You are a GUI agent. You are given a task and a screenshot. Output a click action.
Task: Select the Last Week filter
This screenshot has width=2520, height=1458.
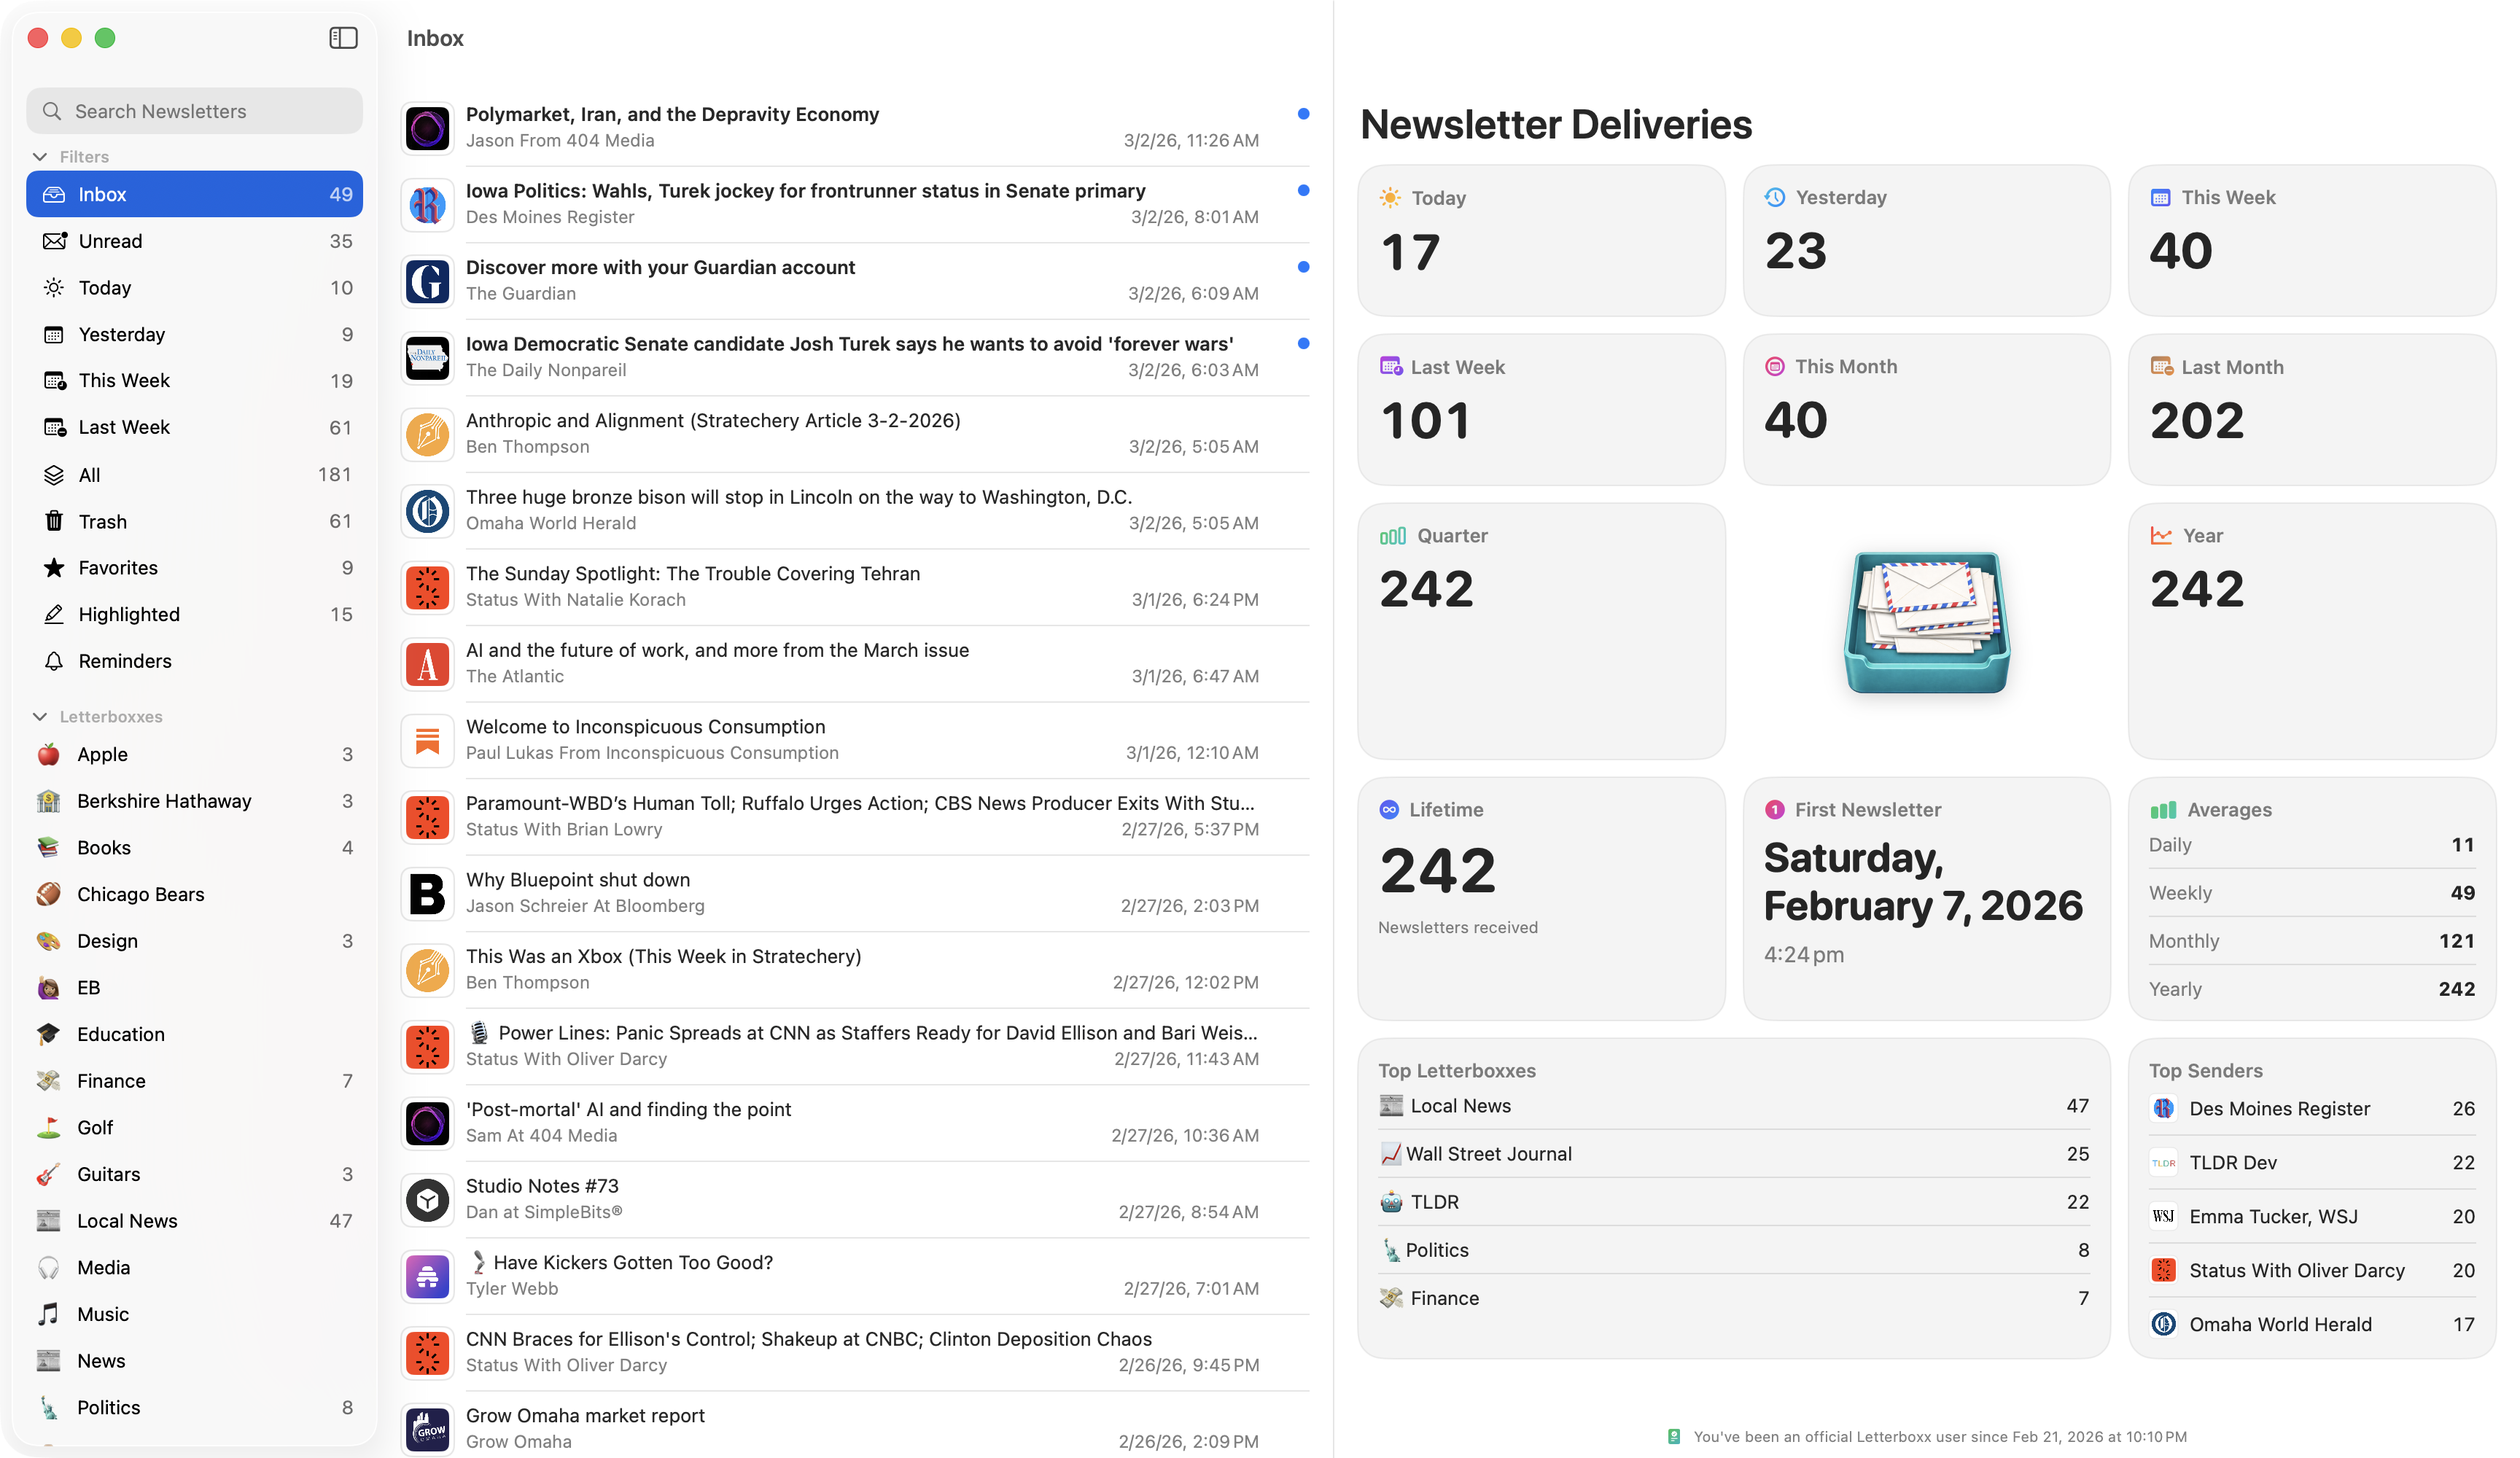(x=194, y=427)
